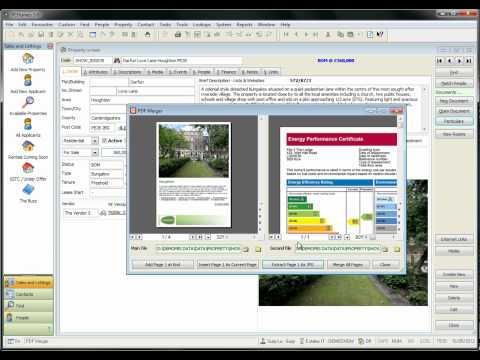Screen dimensions: 480x360
Task: Browse for Second File folder icon
Action: tap(397, 249)
